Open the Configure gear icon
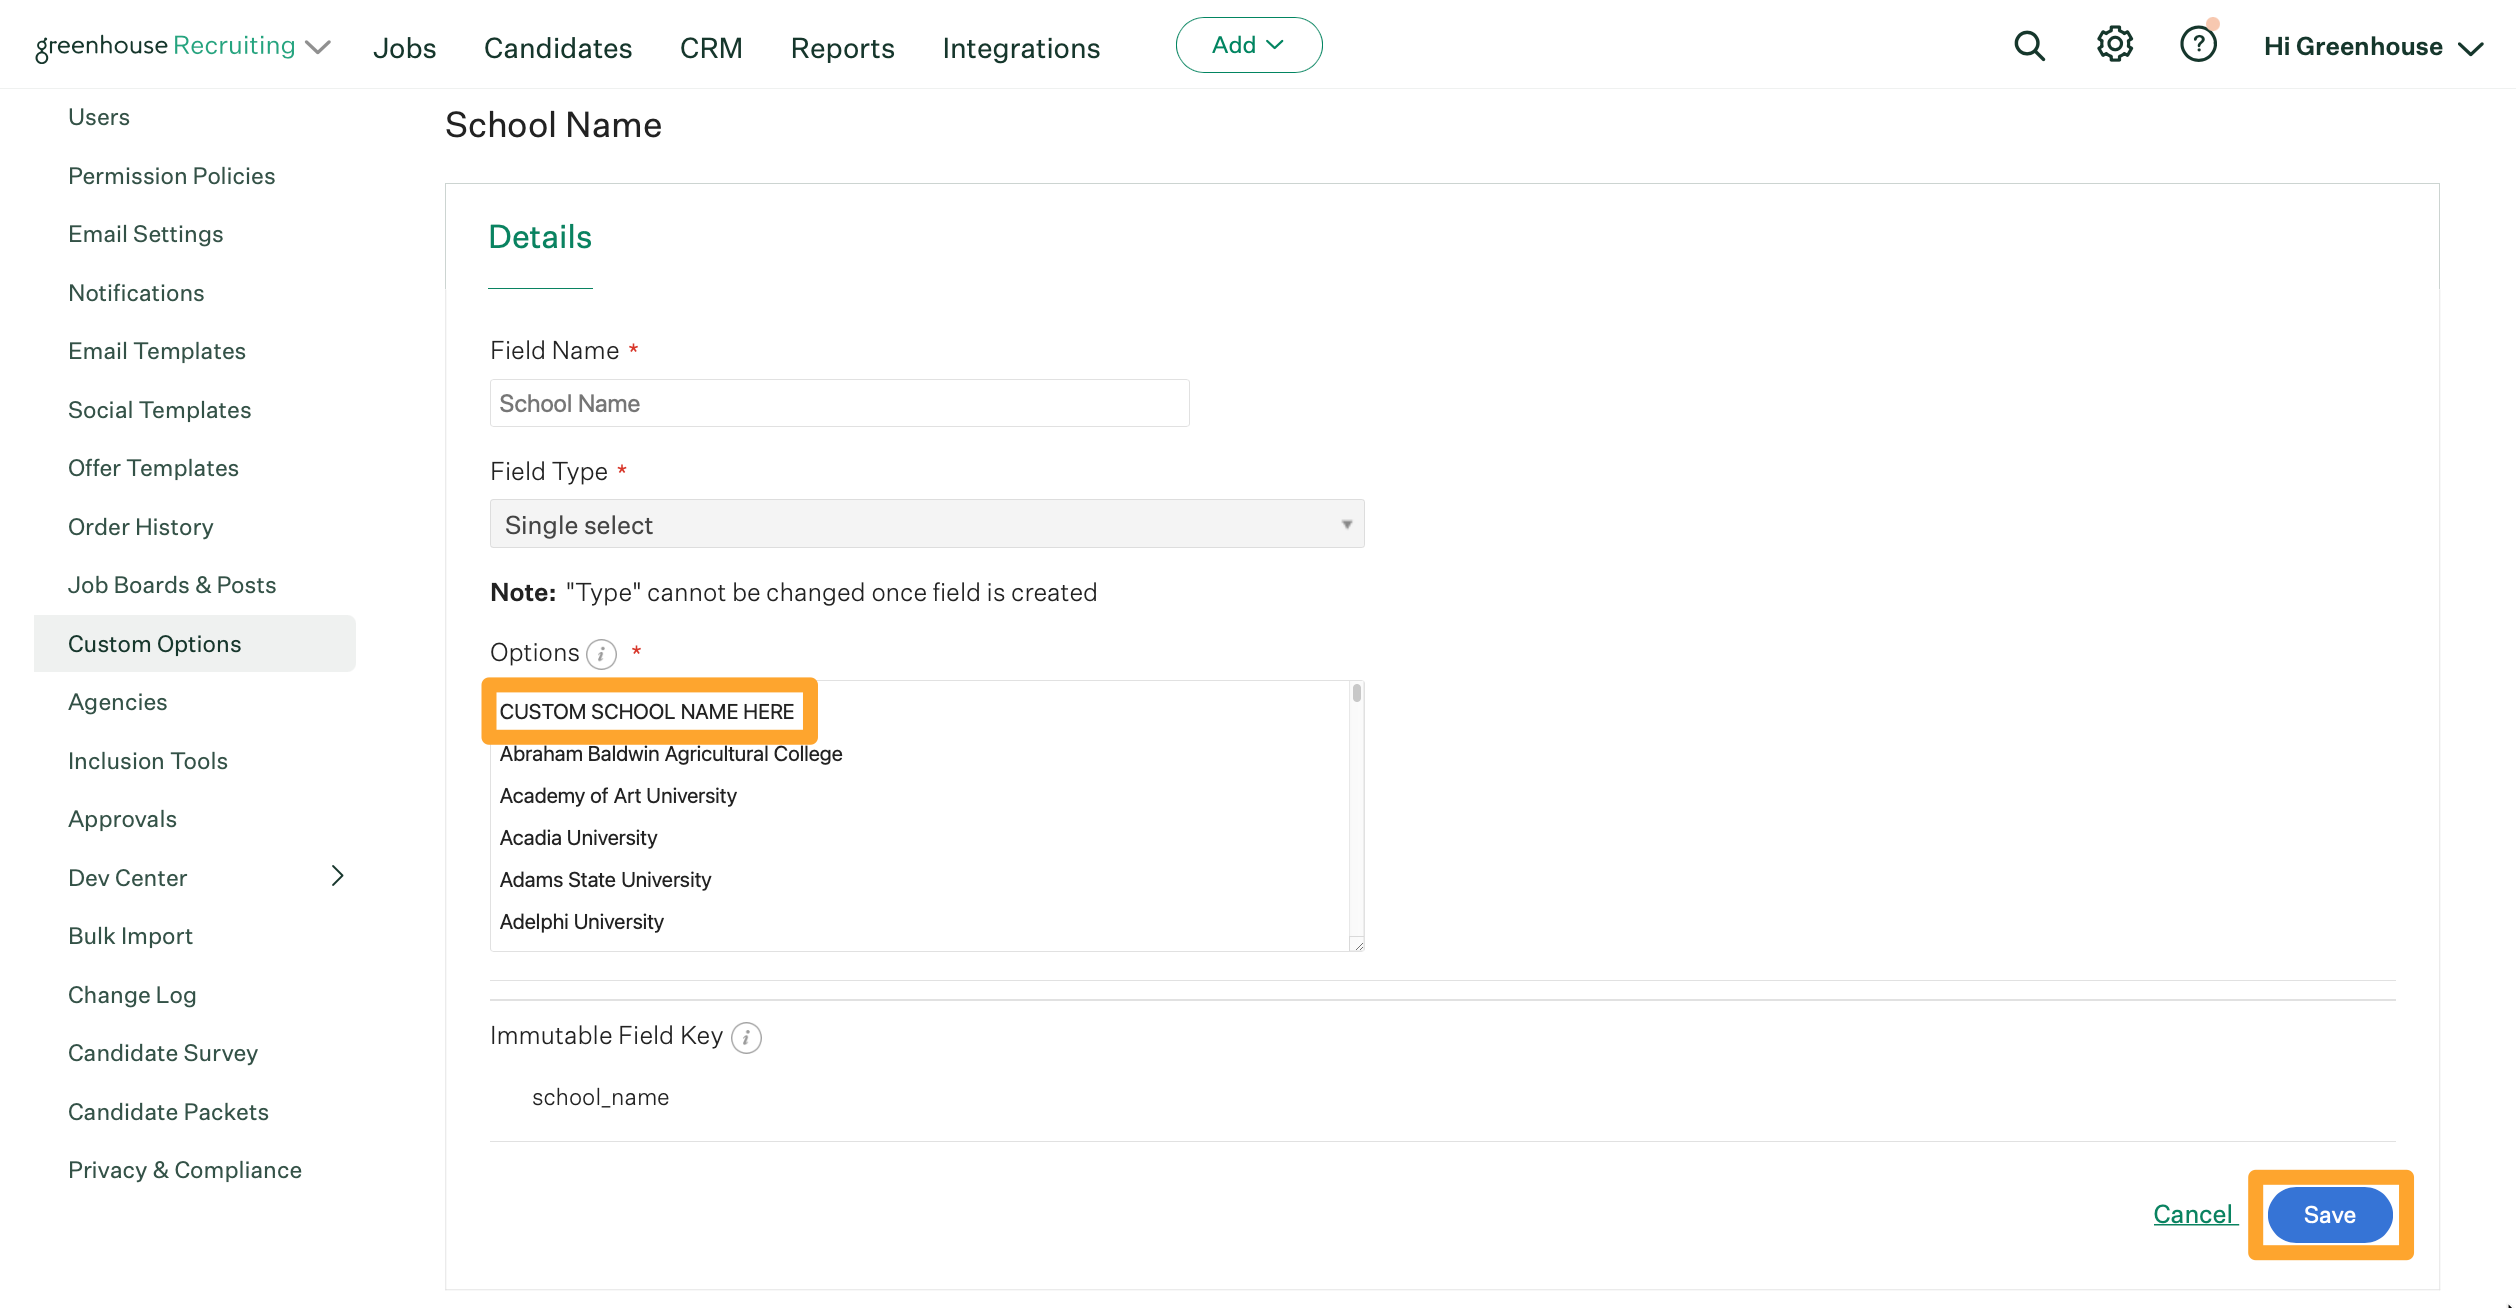Image resolution: width=2516 pixels, height=1308 pixels. tap(2114, 45)
